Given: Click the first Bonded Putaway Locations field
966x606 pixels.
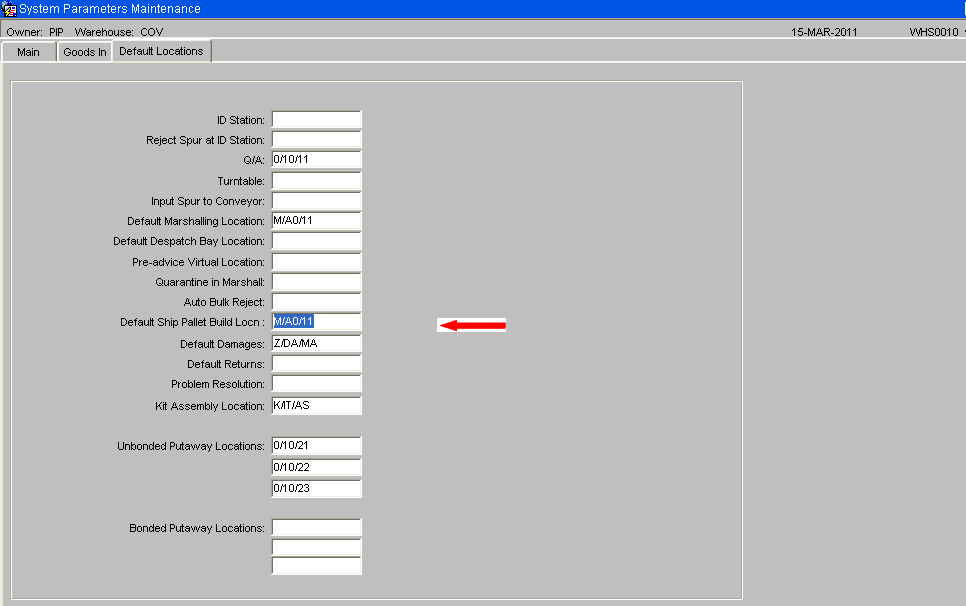Looking at the screenshot, I should [x=317, y=527].
